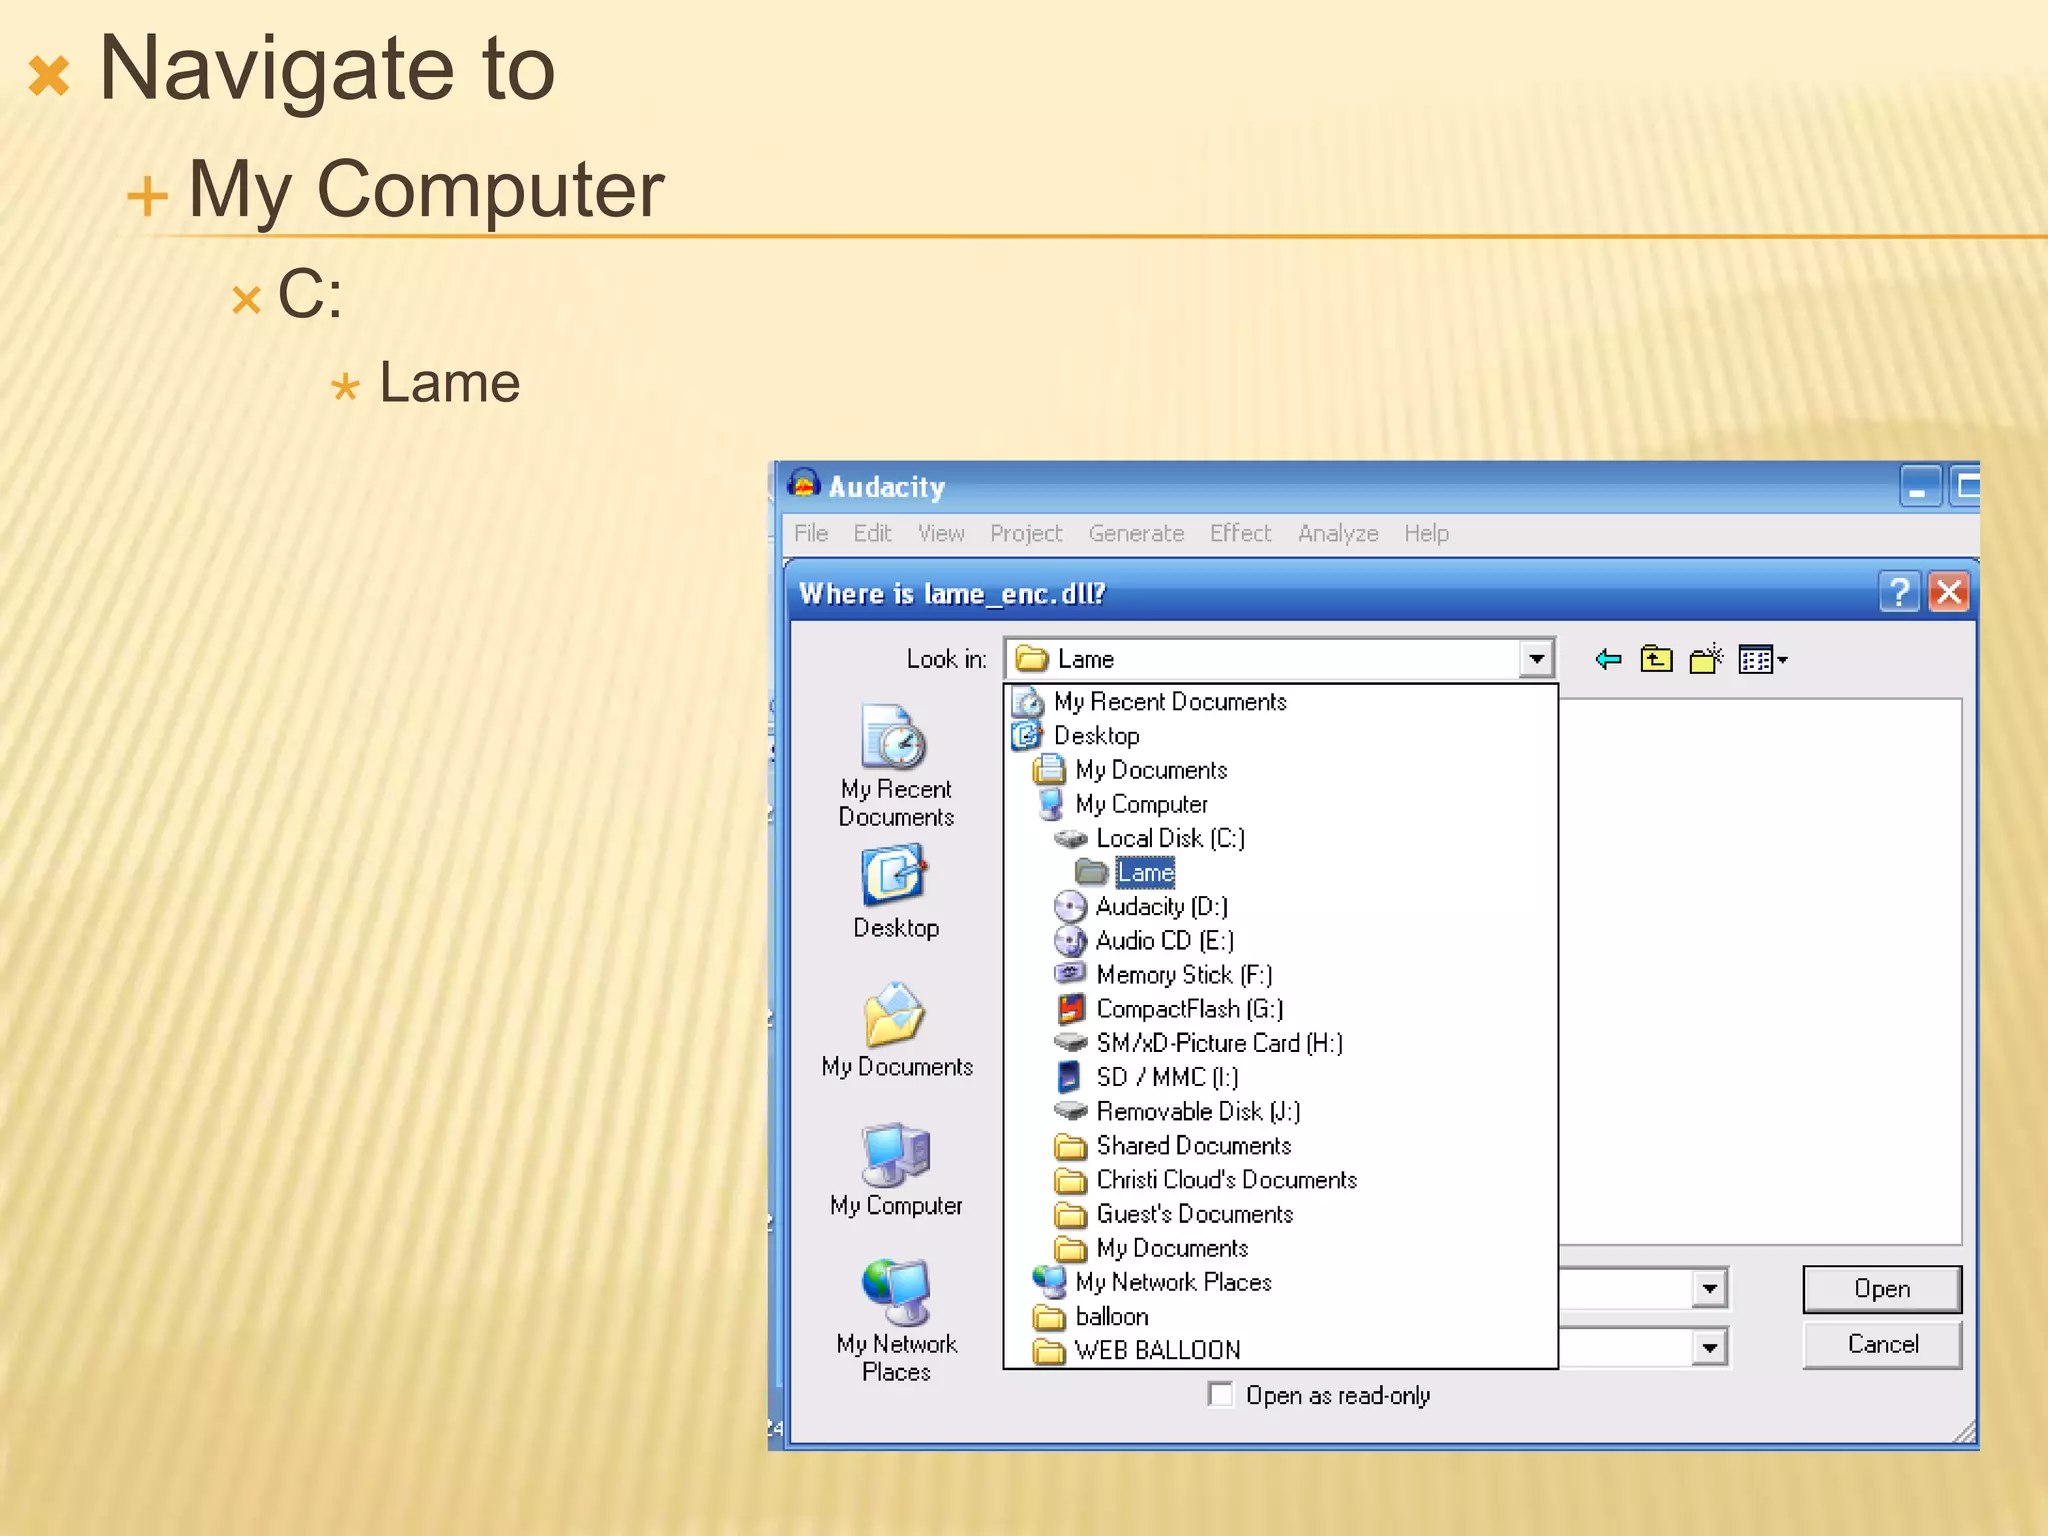Click the Create New Folder icon
Image resolution: width=2048 pixels, height=1536 pixels.
(1706, 659)
